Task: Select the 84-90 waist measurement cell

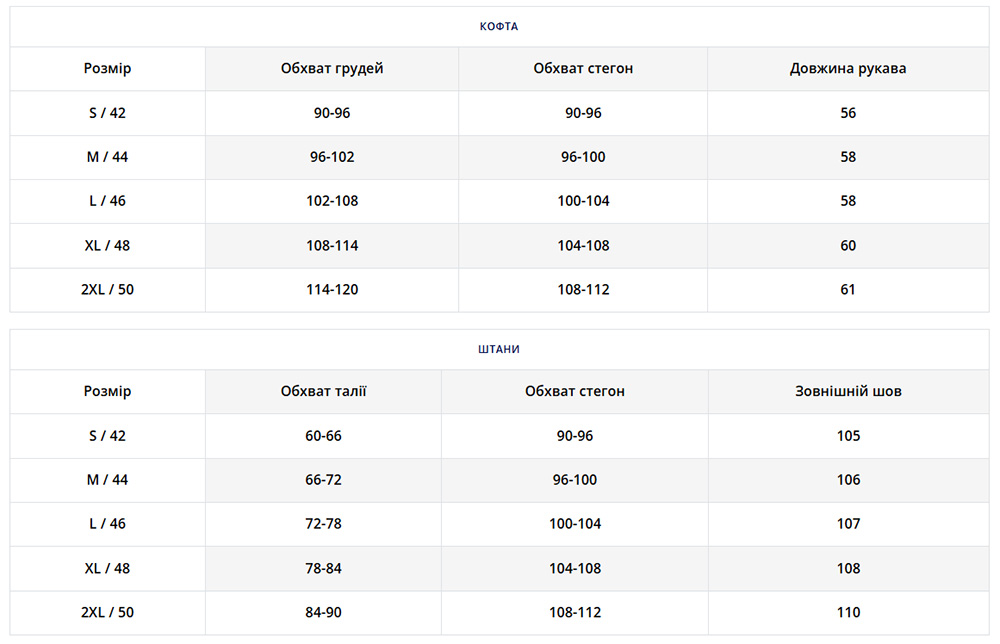Action: 324,612
